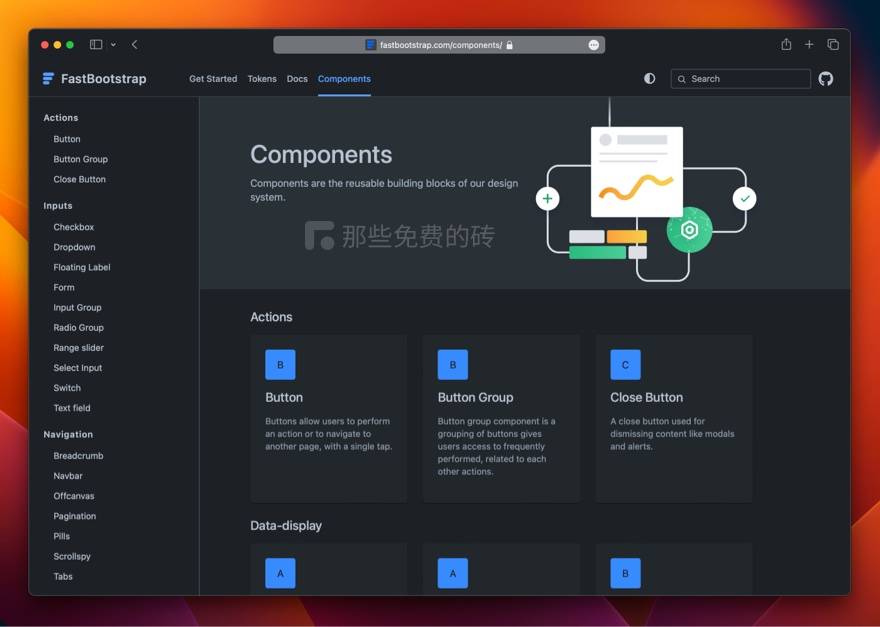
Task: Open the ellipsis control in the address bar
Action: [593, 45]
